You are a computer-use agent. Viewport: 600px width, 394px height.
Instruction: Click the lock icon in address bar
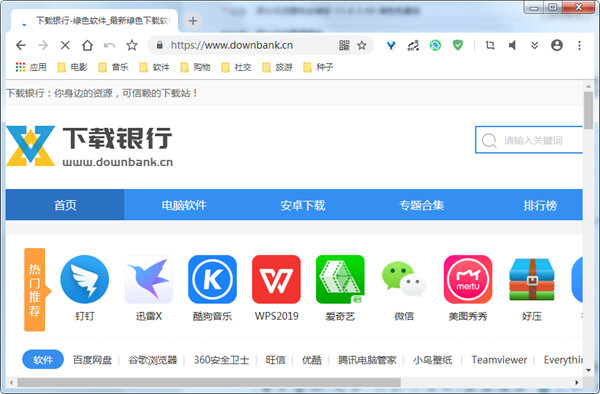160,45
